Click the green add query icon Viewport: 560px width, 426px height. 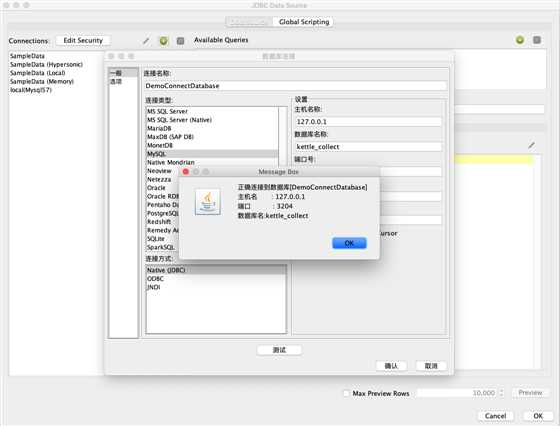point(520,40)
